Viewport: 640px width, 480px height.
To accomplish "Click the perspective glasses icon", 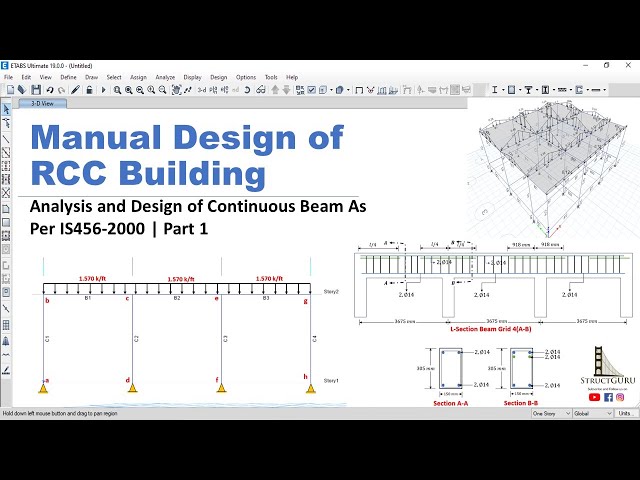I will (261, 90).
